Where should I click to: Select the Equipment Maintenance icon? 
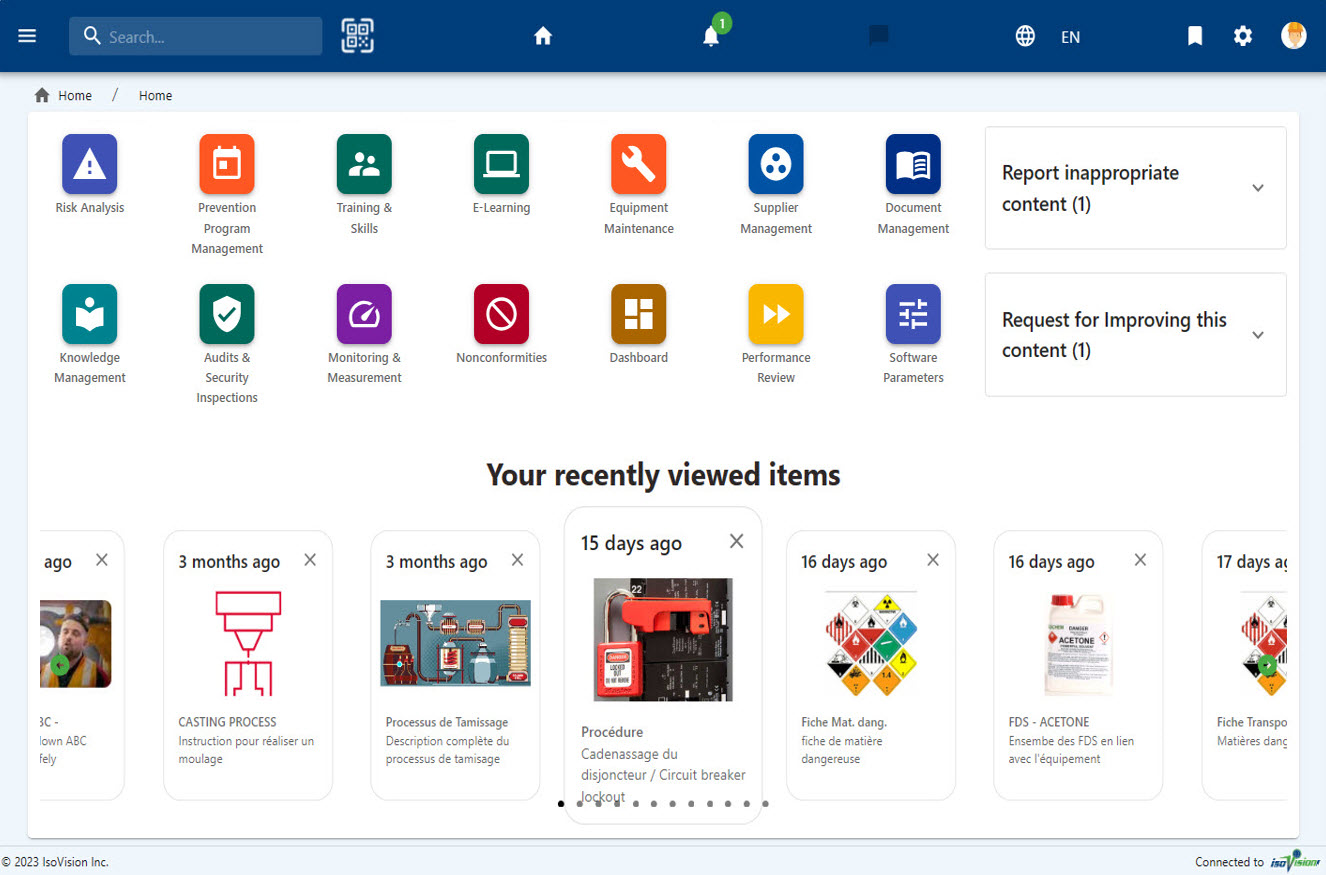tap(638, 163)
